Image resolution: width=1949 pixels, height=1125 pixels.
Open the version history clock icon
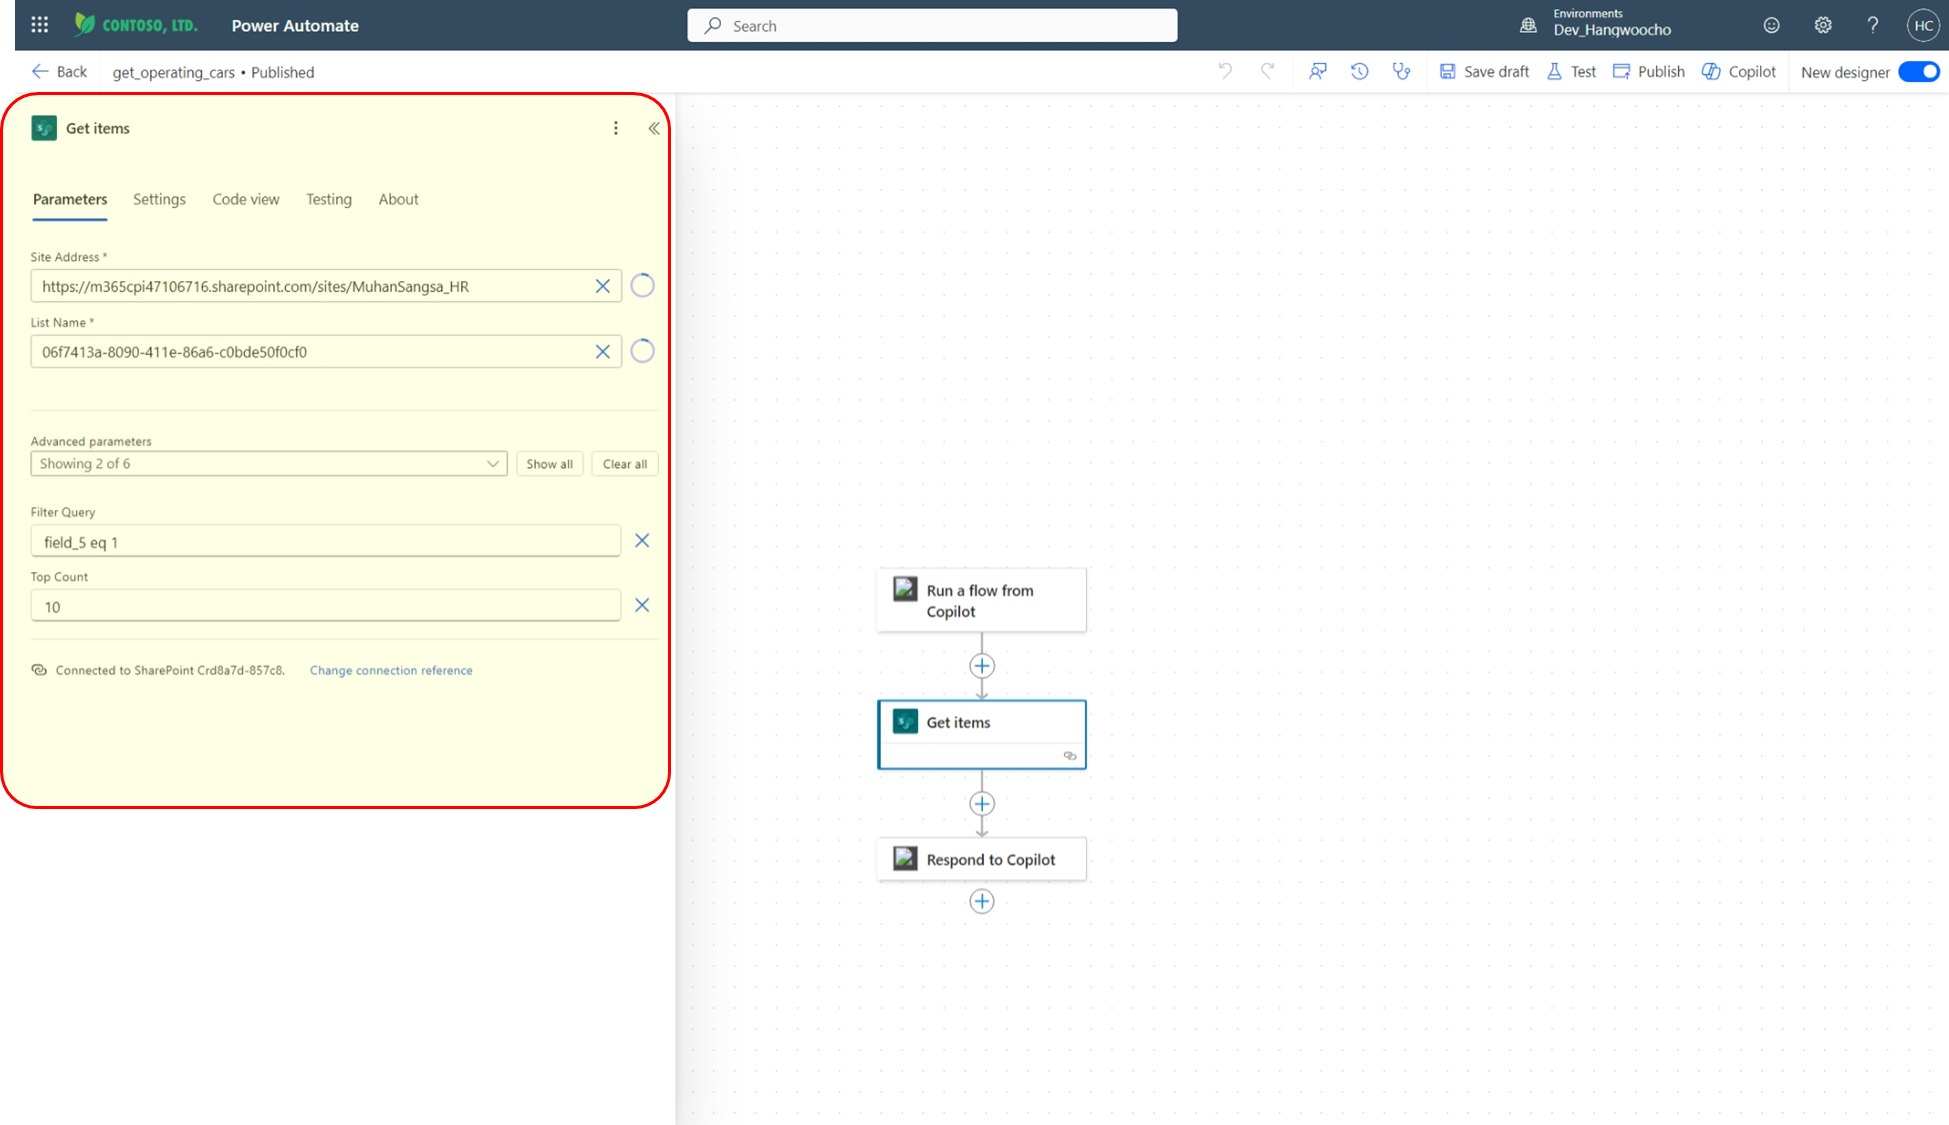(1359, 71)
